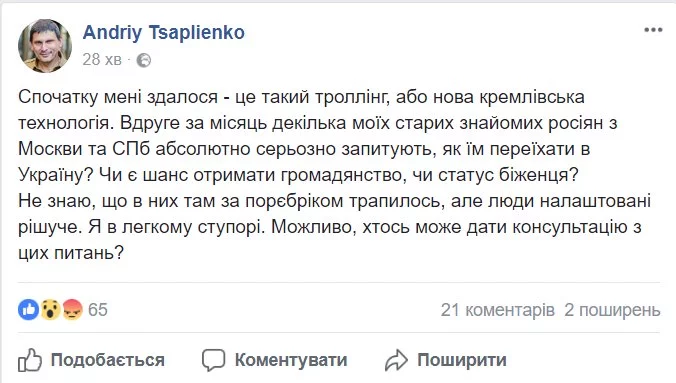The height and width of the screenshot is (383, 676).
Task: Click the Wow reaction emoji
Action: [x=50, y=309]
